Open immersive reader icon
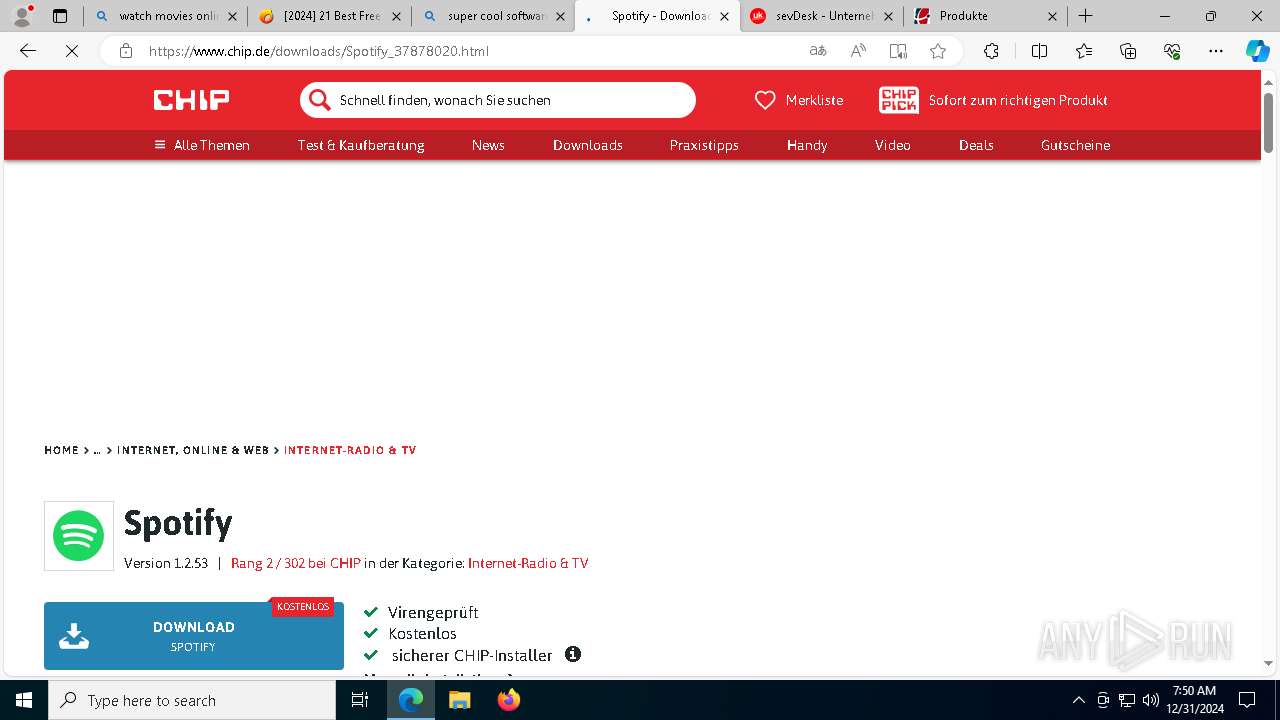Image resolution: width=1280 pixels, height=720 pixels. click(x=898, y=51)
